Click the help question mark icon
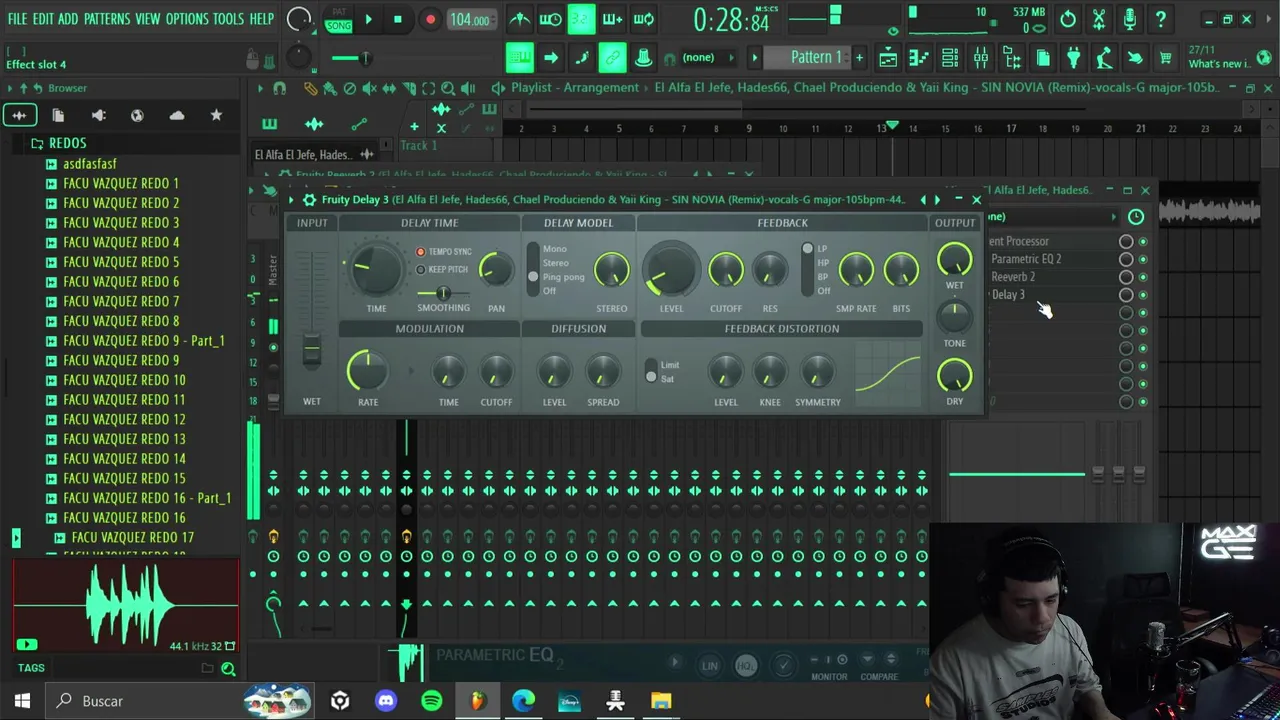 click(1161, 19)
